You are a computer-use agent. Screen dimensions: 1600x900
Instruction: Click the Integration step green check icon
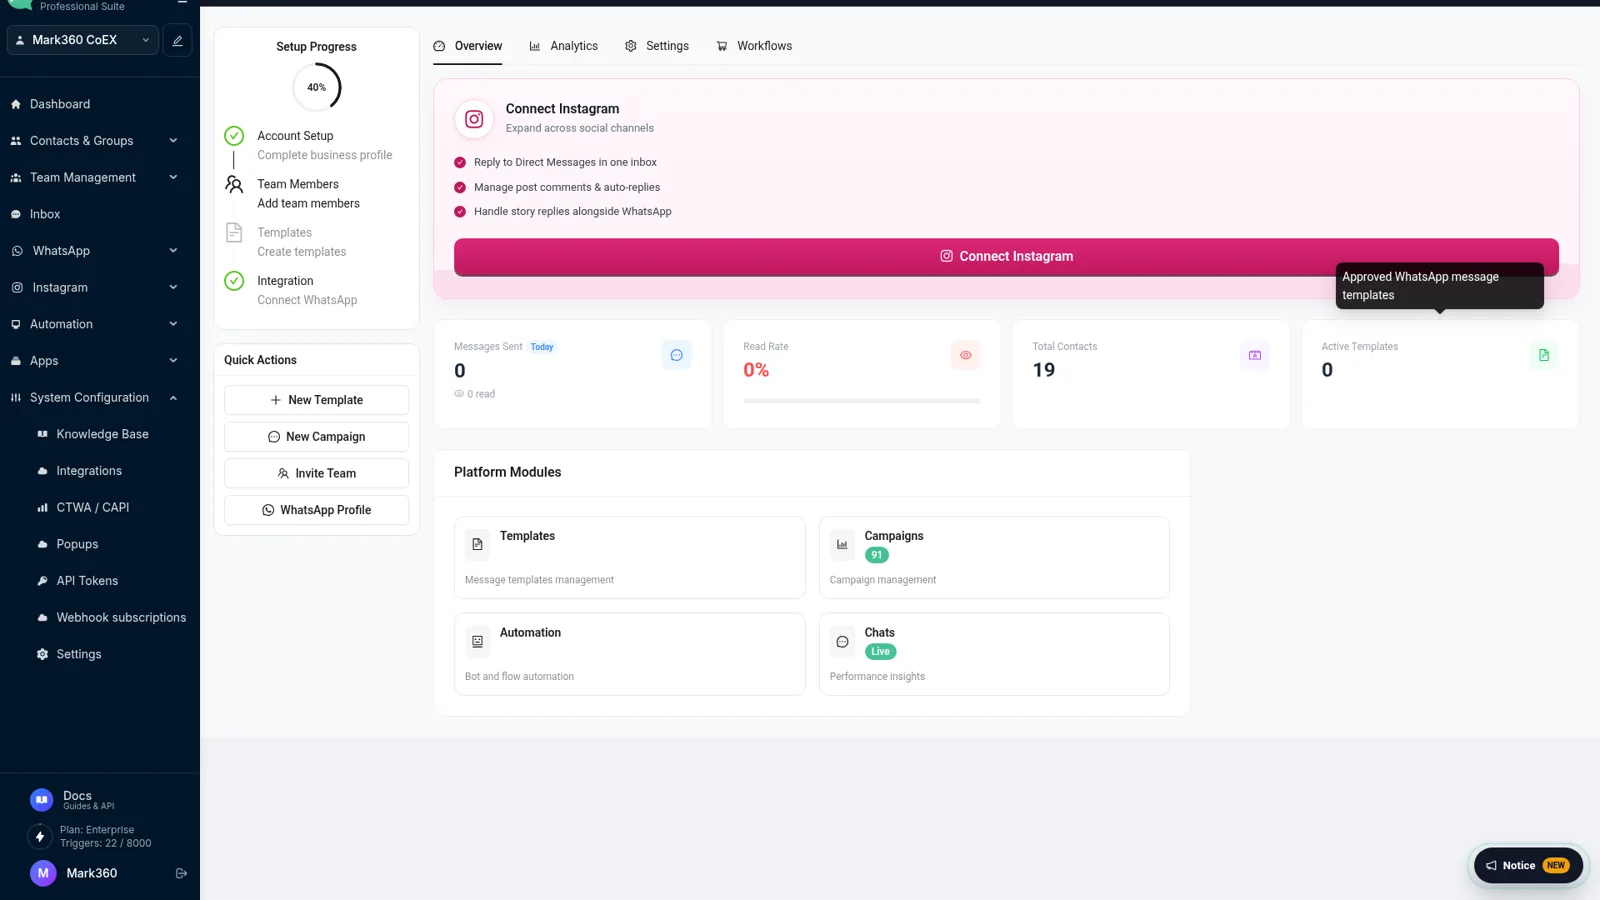pos(234,281)
